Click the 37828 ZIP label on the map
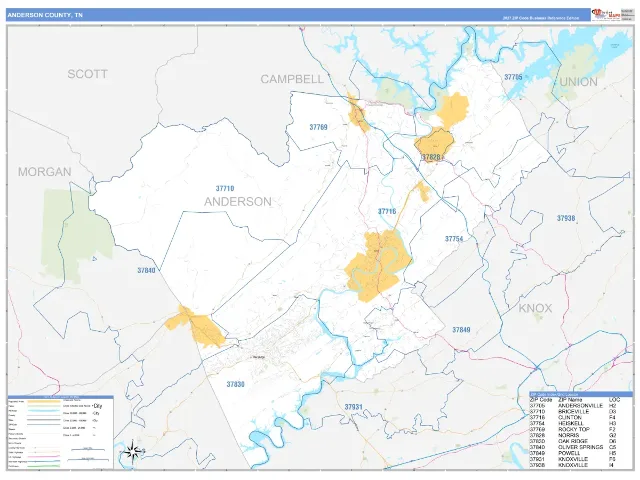The height and width of the screenshot is (480, 640). click(x=431, y=157)
